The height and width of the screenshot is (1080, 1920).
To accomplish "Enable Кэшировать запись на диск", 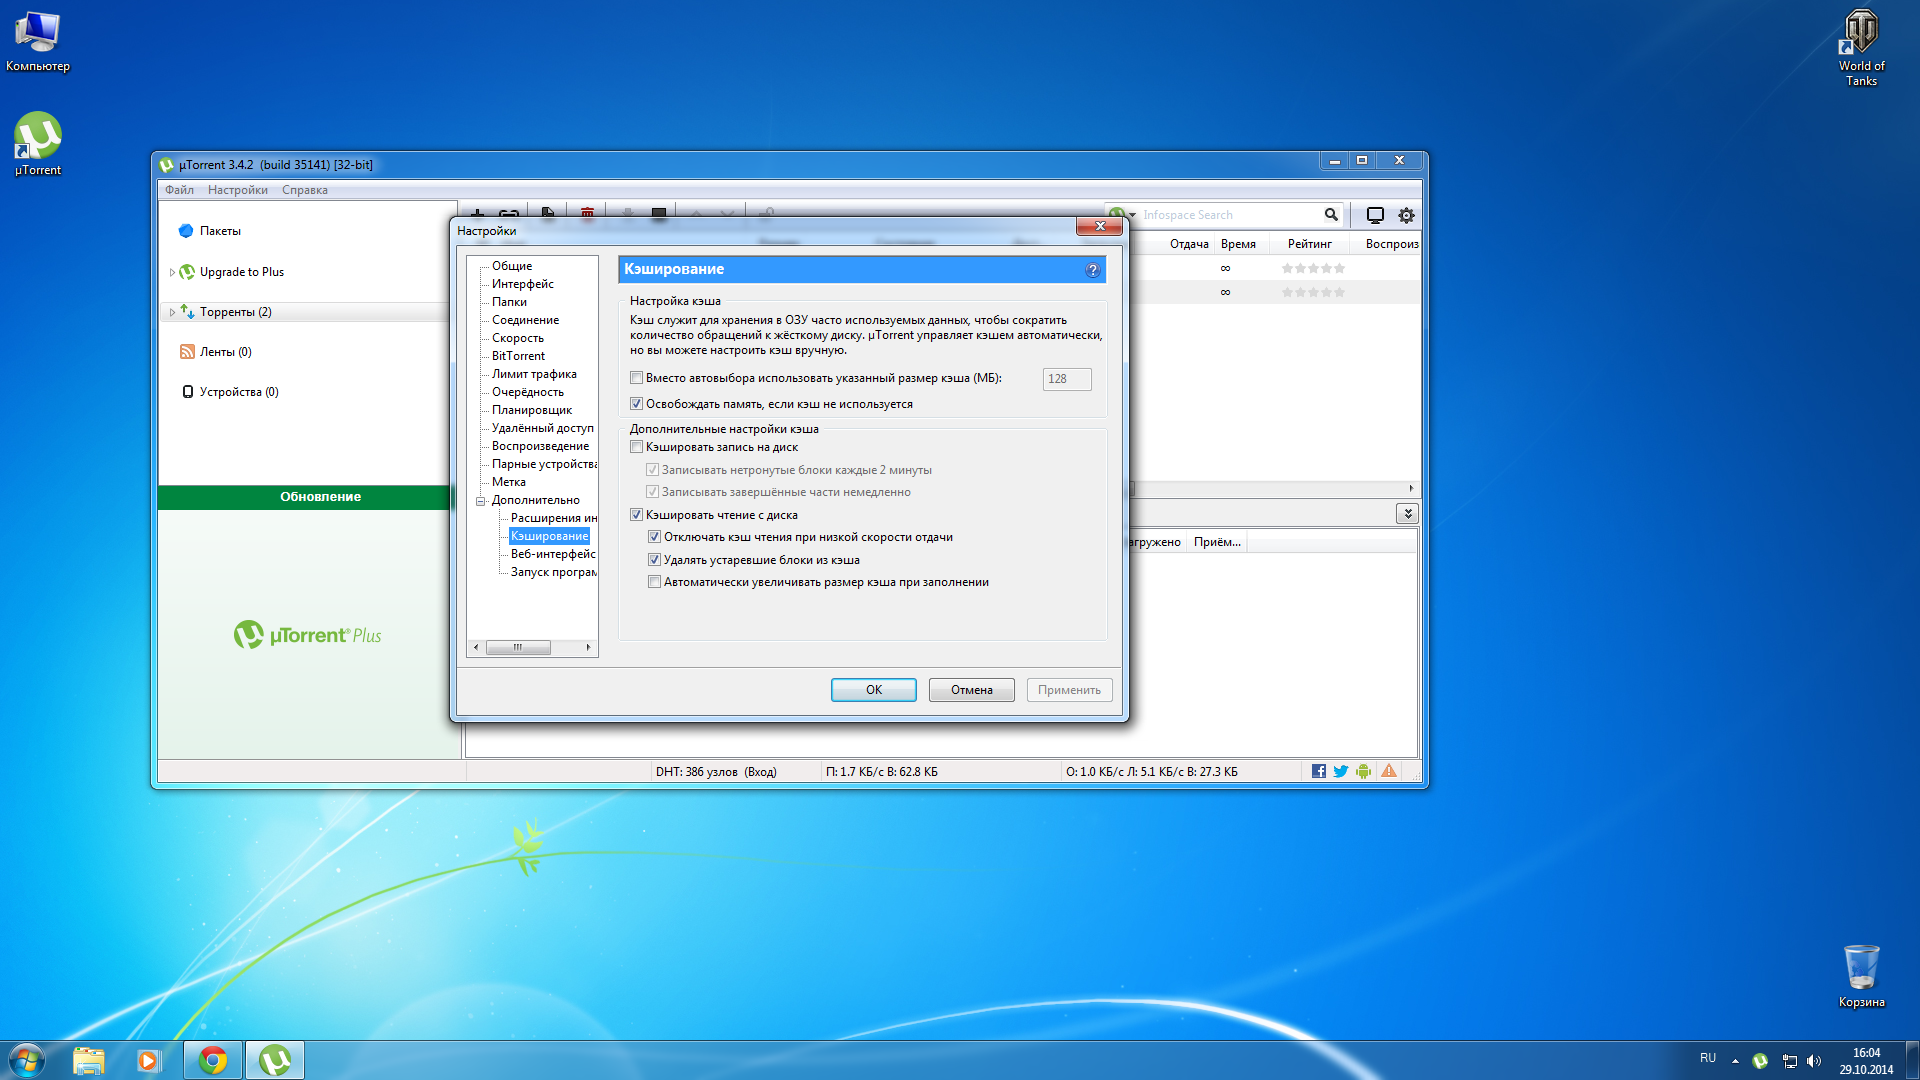I will [636, 447].
